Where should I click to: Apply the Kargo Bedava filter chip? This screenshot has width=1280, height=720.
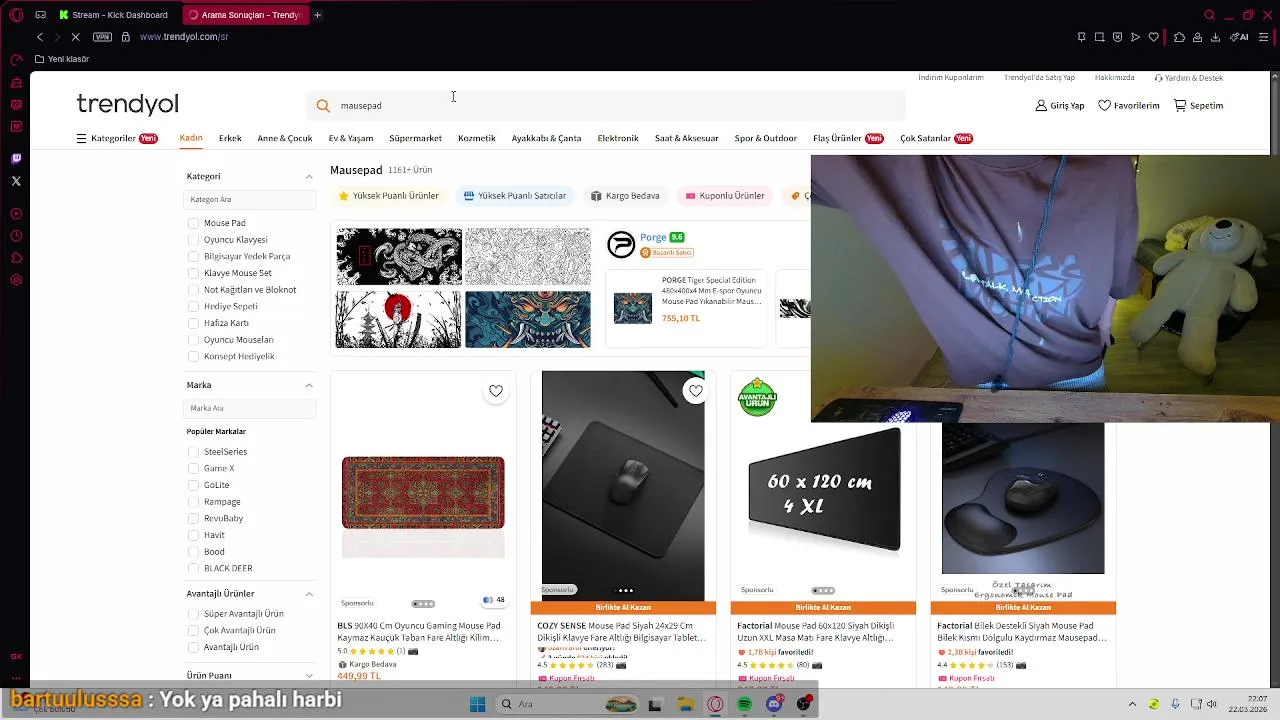point(625,196)
